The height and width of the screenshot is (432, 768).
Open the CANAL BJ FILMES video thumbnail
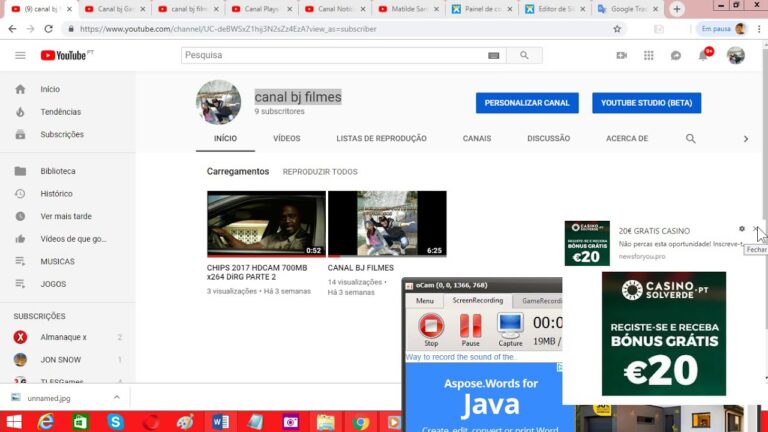387,224
